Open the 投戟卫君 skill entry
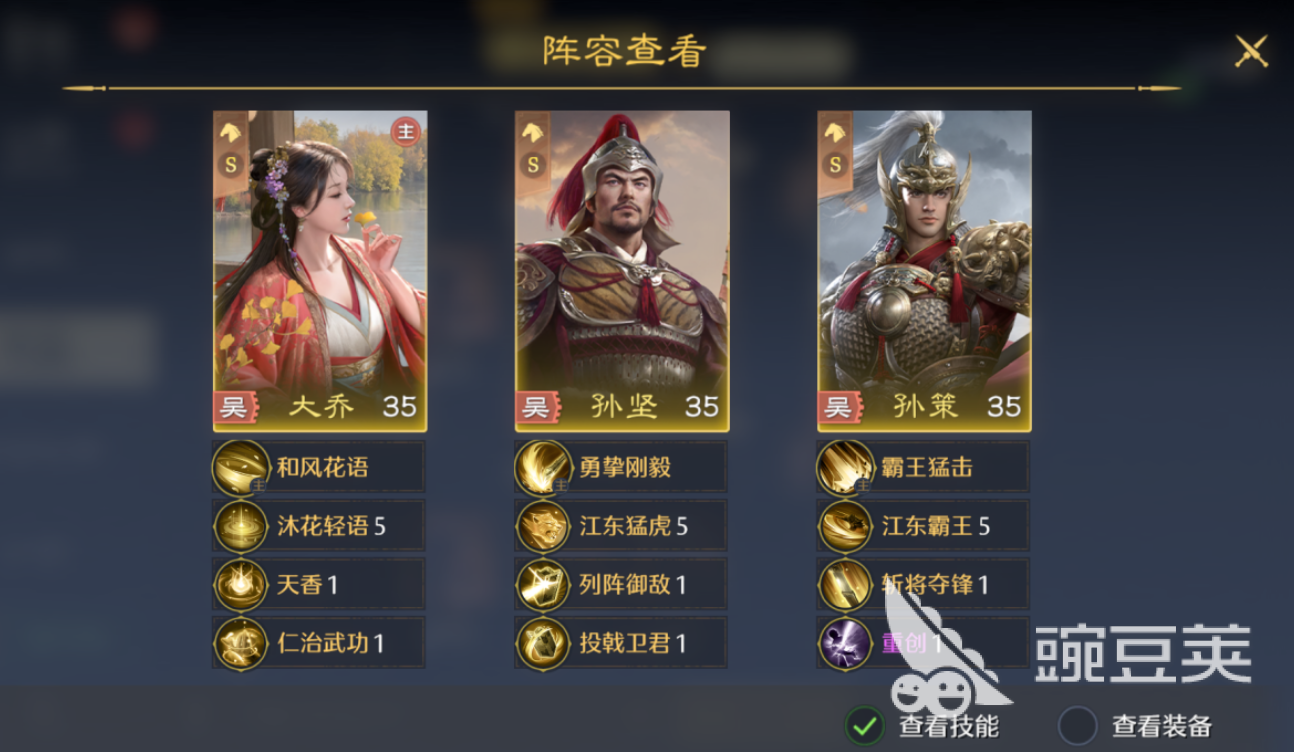1294x752 pixels. [x=621, y=643]
